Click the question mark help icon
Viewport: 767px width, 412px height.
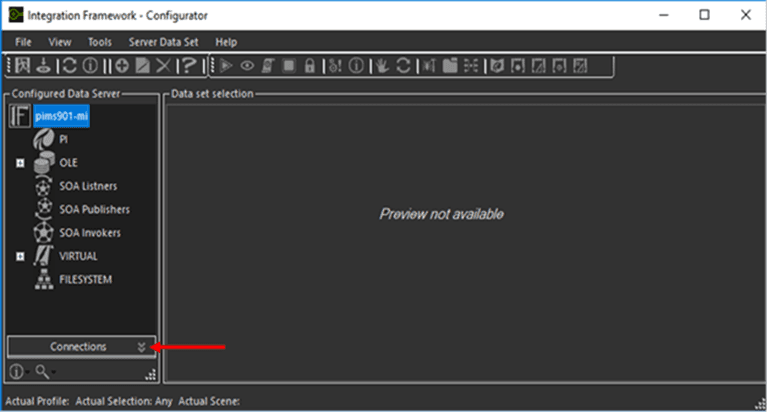[x=189, y=66]
